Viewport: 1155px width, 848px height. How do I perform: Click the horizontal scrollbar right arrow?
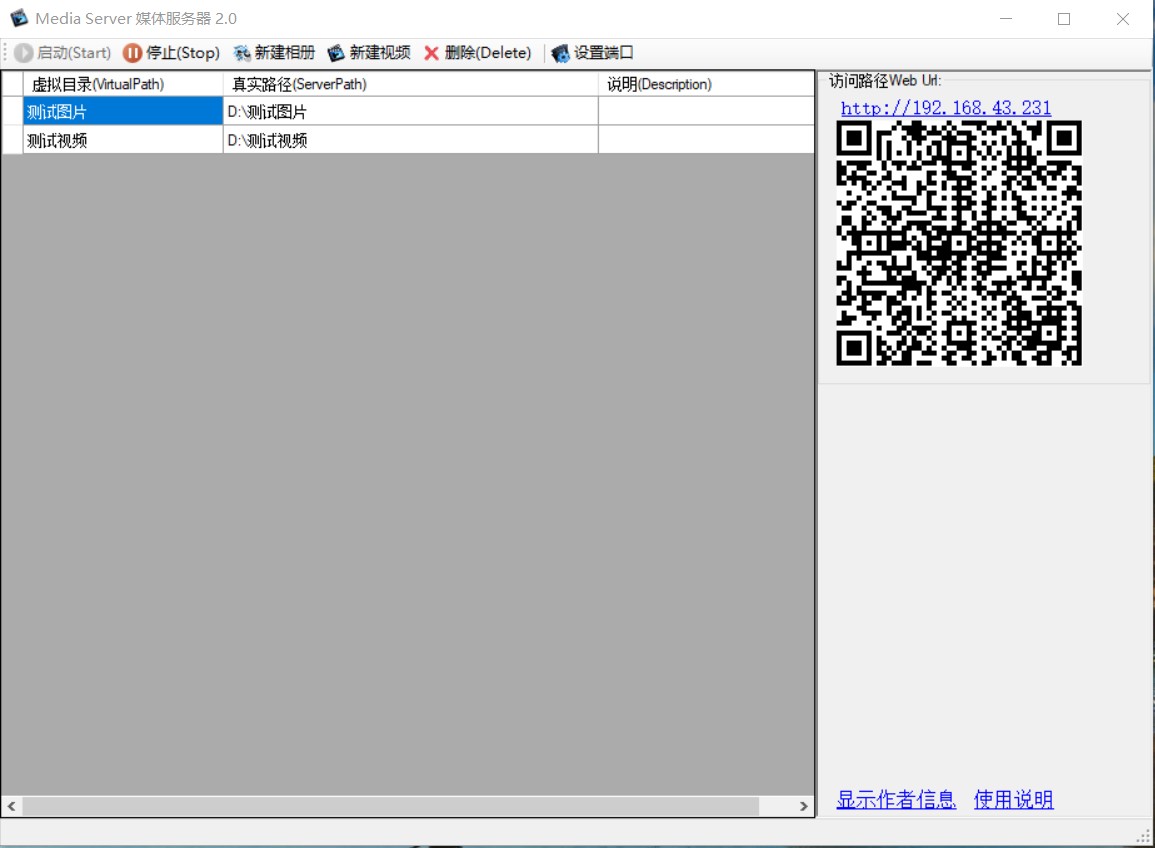[x=803, y=806]
